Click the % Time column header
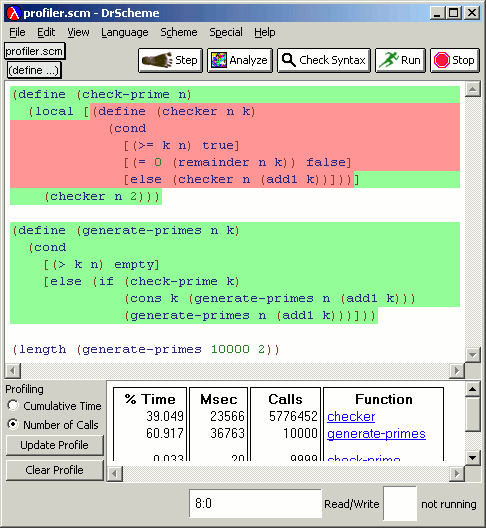486x528 pixels. click(150, 399)
